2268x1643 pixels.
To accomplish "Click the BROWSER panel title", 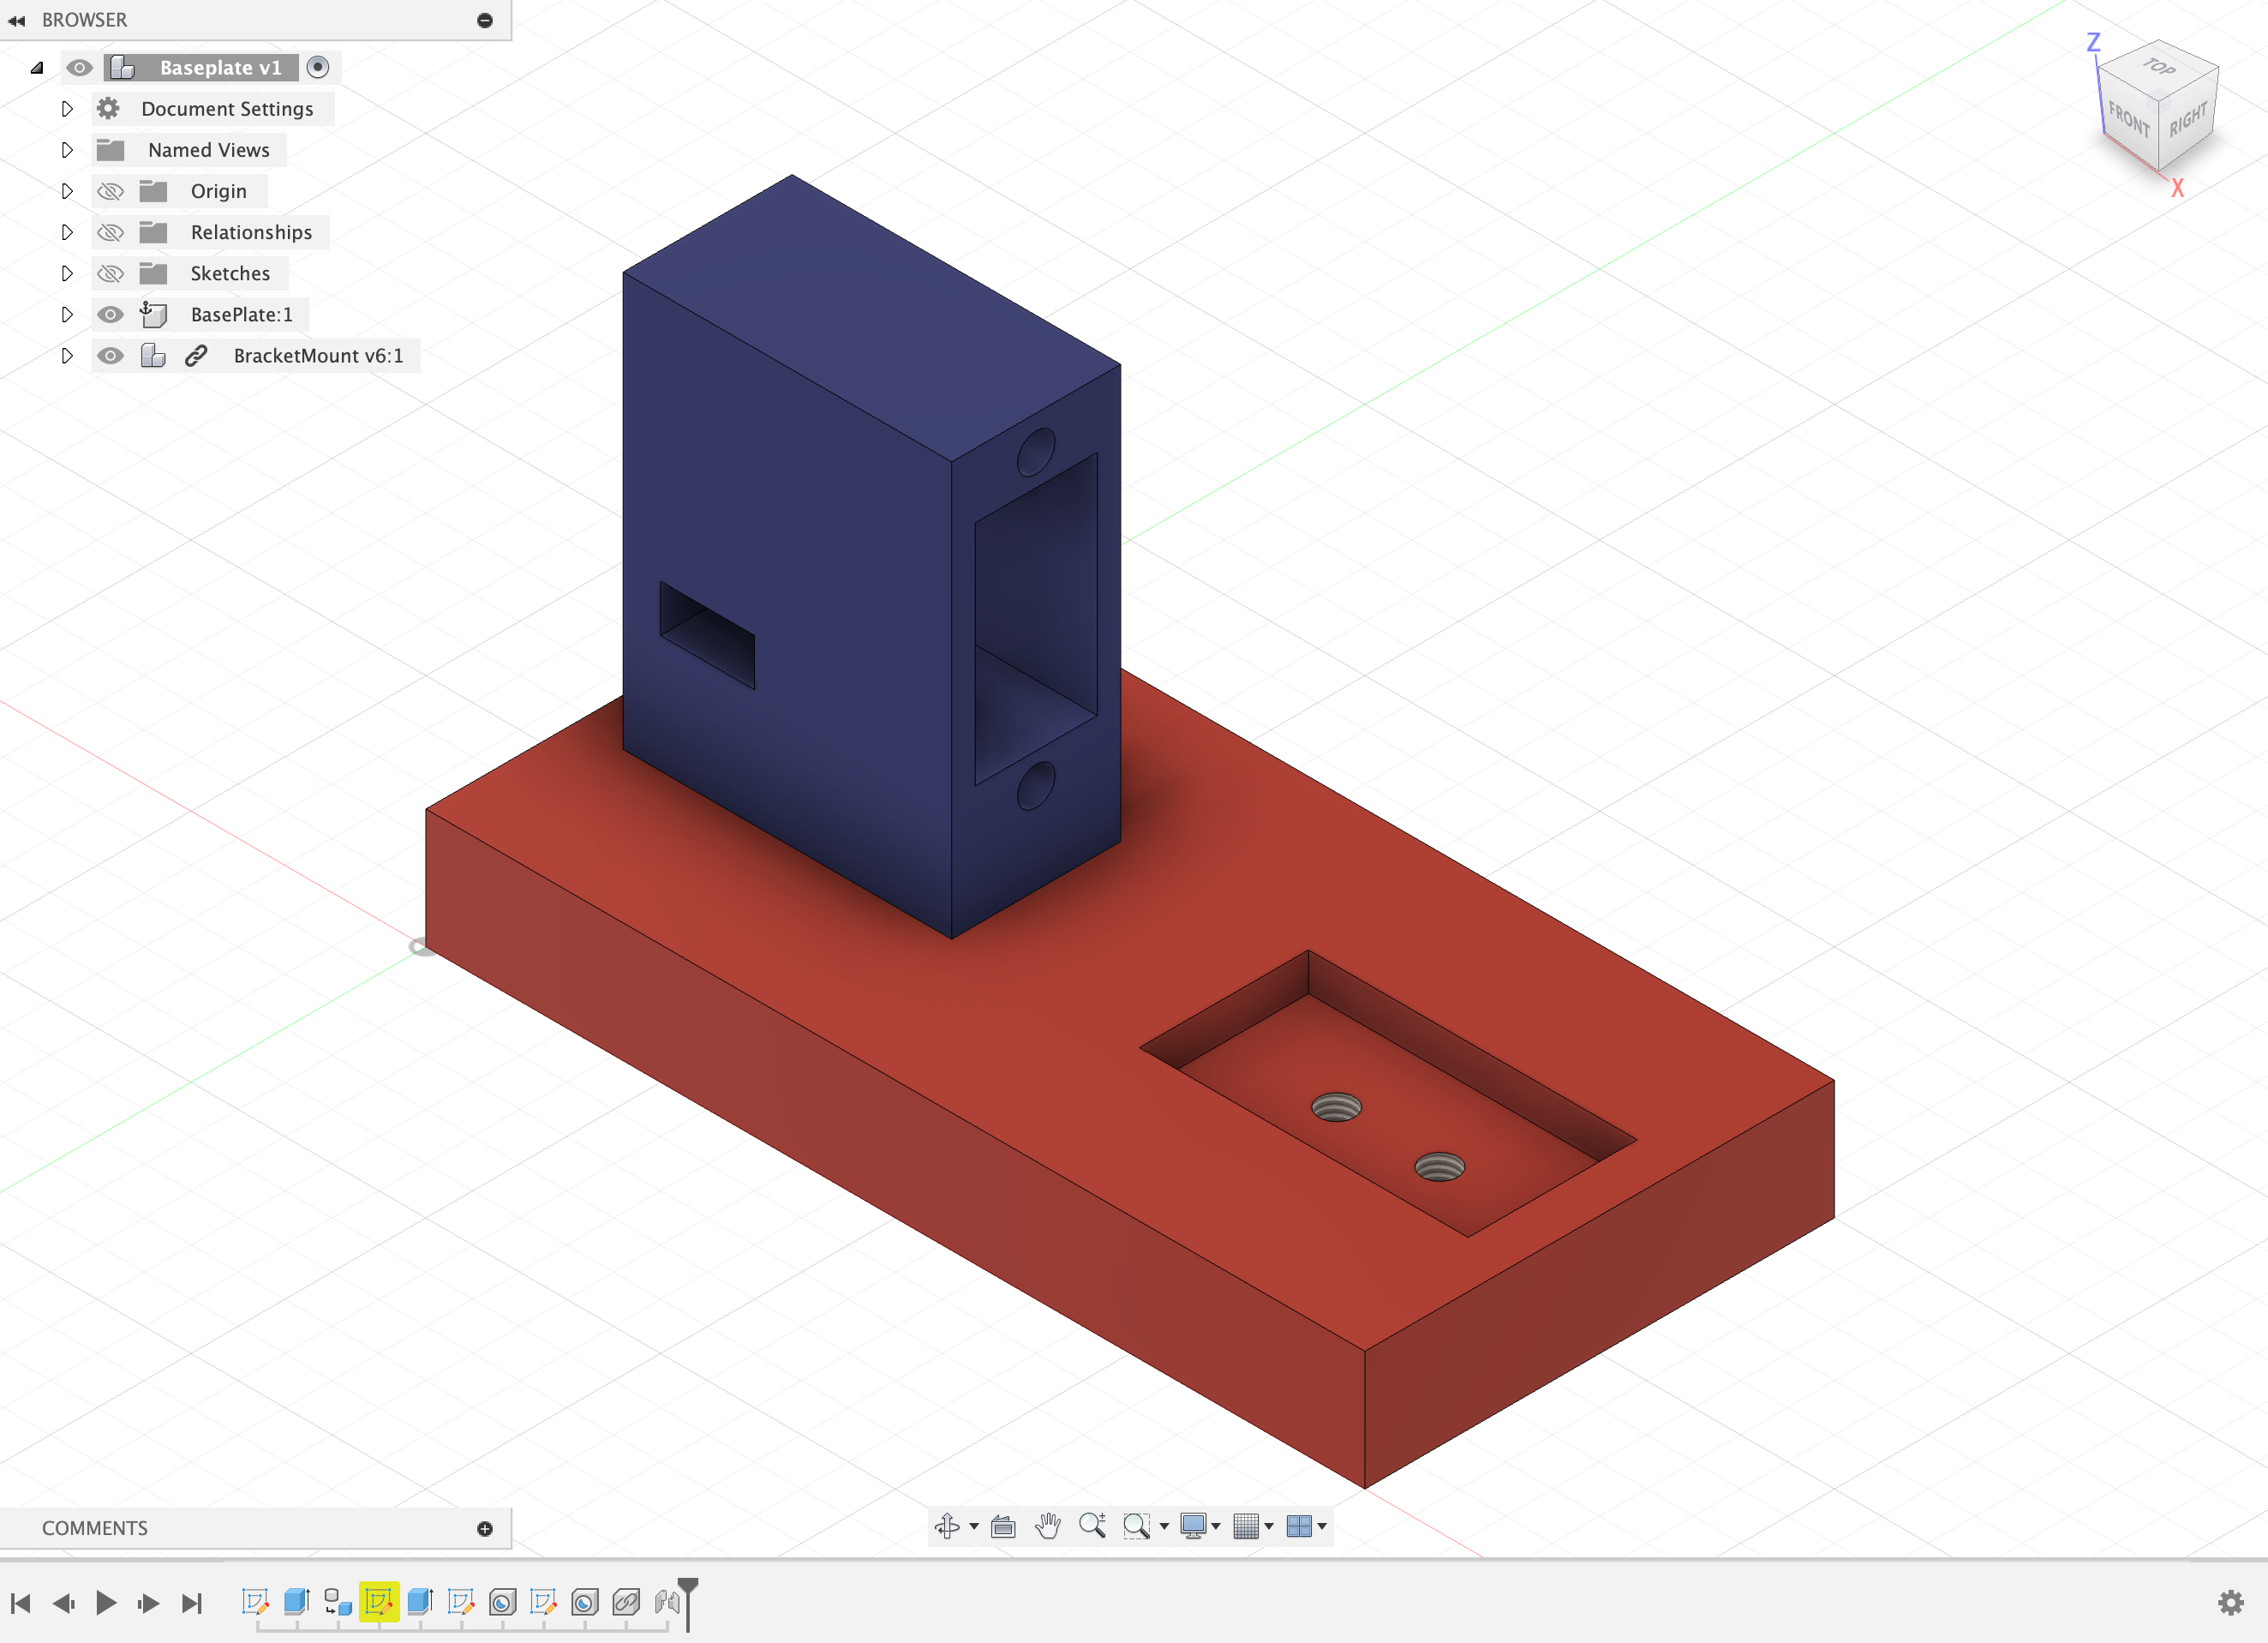I will pyautogui.click(x=84, y=20).
